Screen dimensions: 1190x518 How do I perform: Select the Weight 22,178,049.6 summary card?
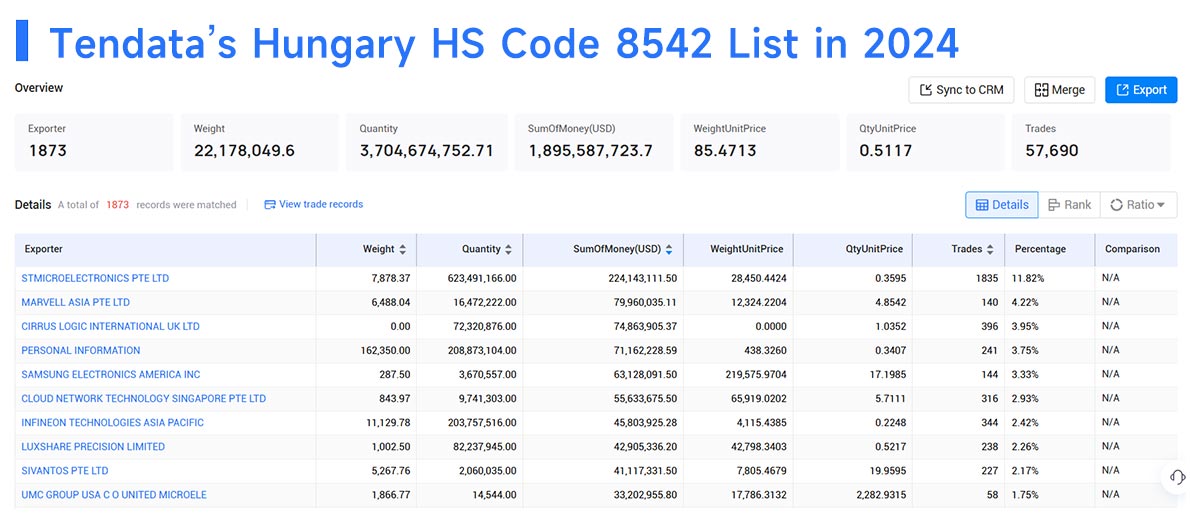coord(260,142)
